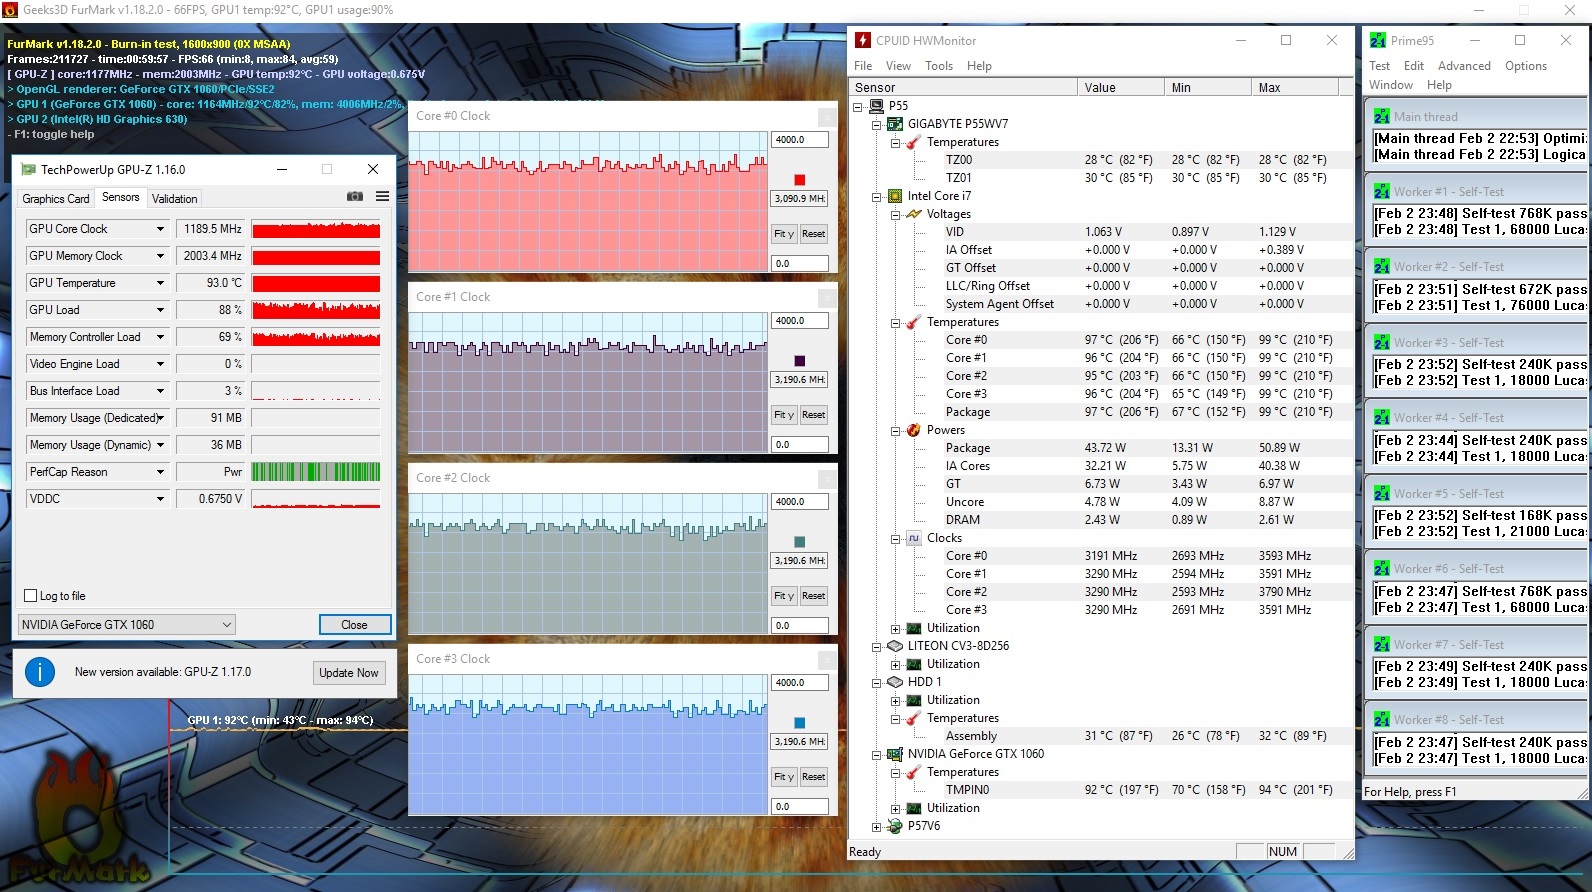Open the VDDC sensor dropdown in GPU-Z
This screenshot has height=892, width=1592.
click(160, 499)
